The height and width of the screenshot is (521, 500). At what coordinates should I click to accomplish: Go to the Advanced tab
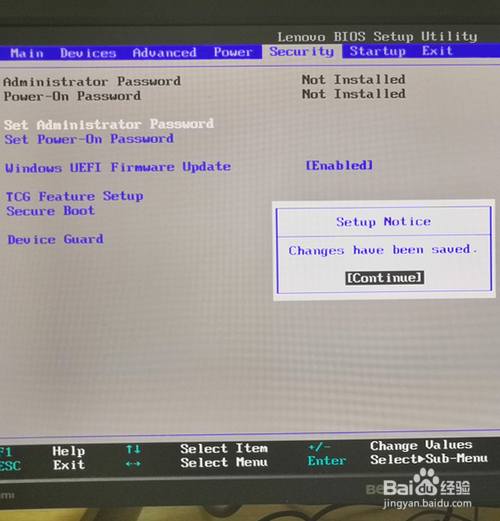point(164,53)
